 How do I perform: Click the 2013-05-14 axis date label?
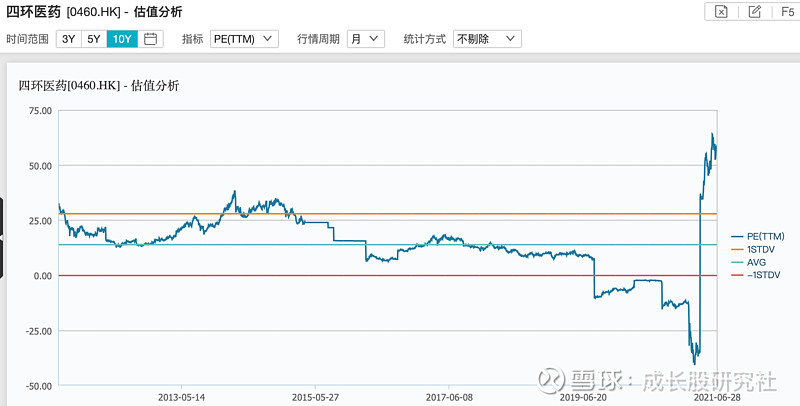point(181,397)
